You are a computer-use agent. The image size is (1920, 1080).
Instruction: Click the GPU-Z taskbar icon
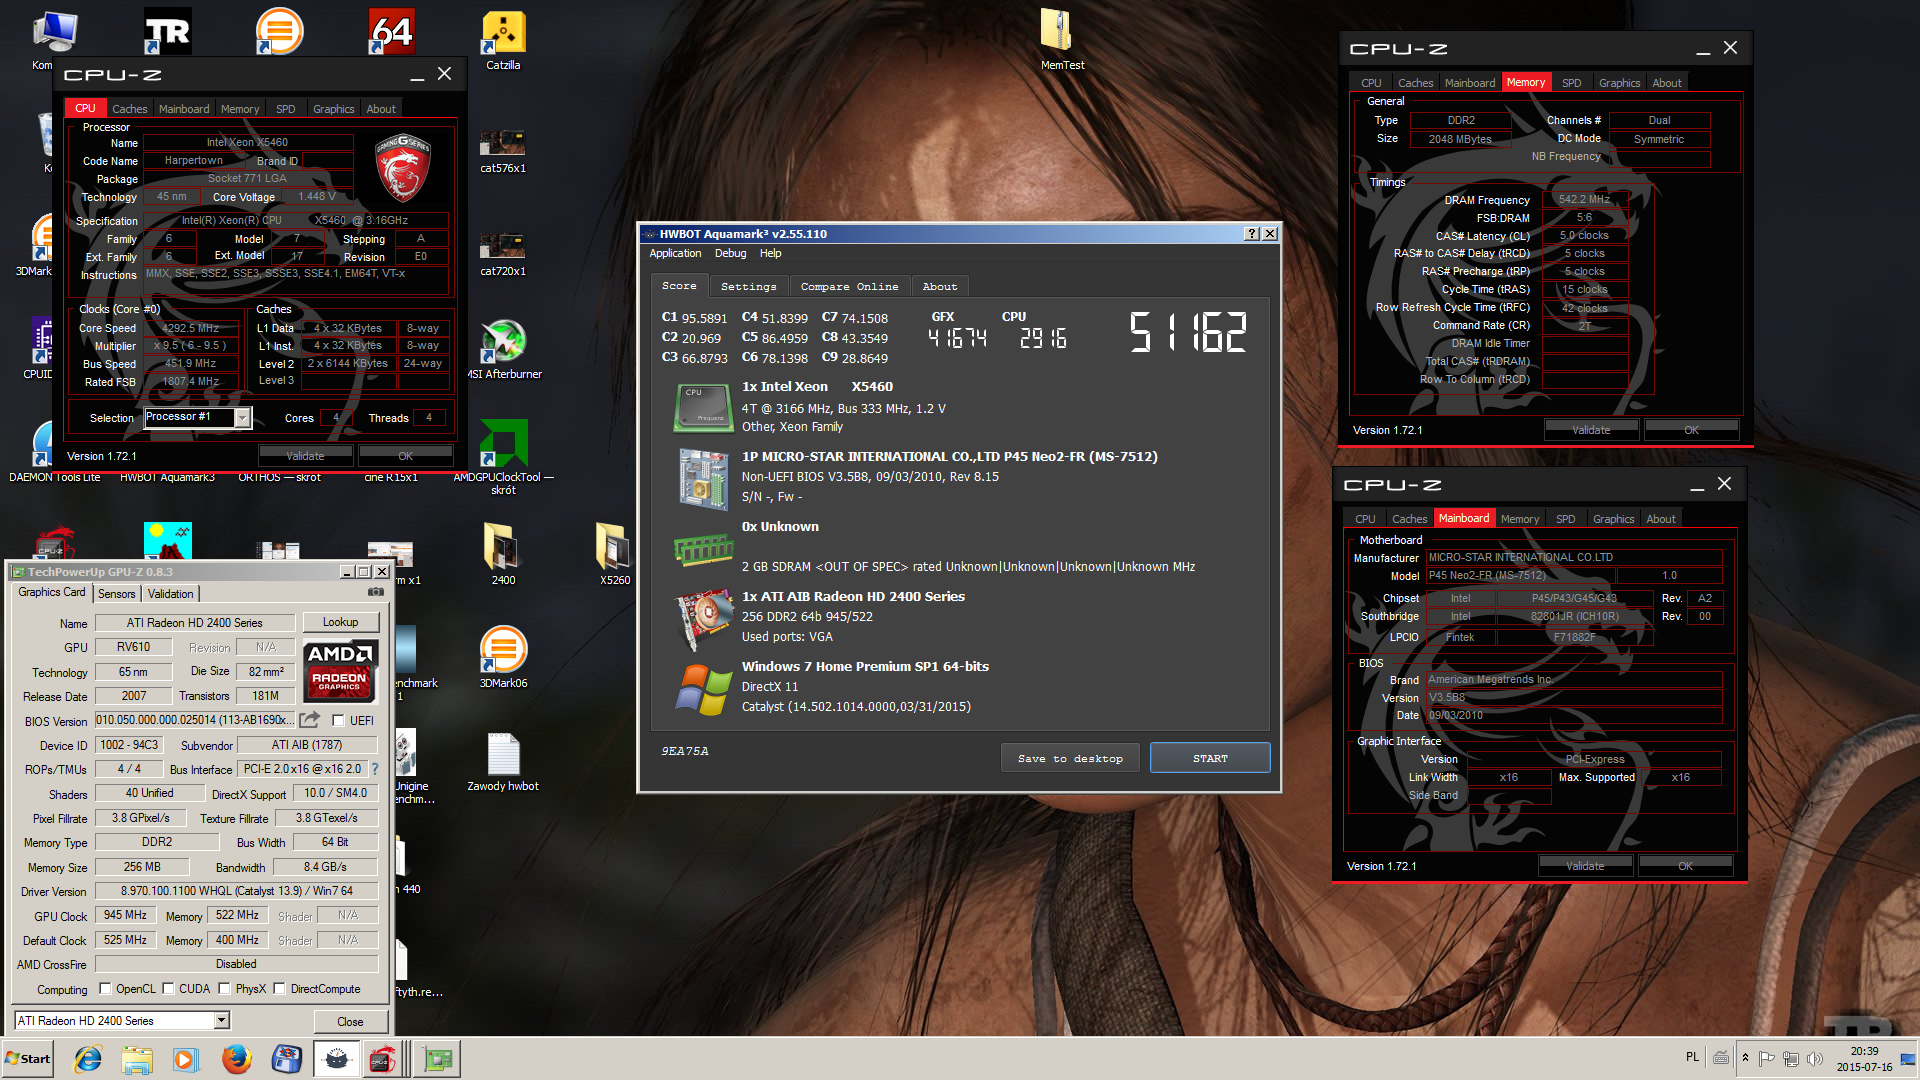tap(437, 1059)
